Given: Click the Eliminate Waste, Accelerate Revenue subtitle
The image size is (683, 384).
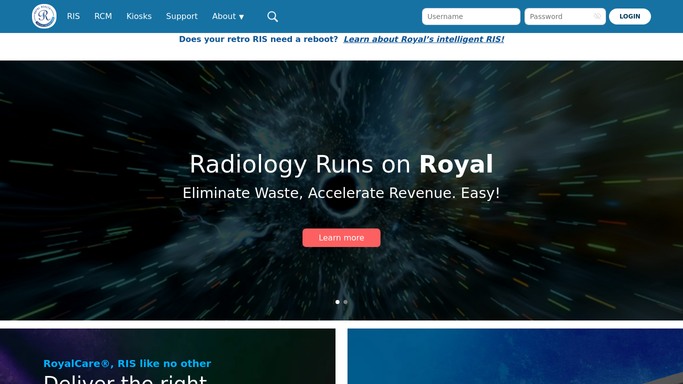Looking at the screenshot, I should (x=341, y=193).
